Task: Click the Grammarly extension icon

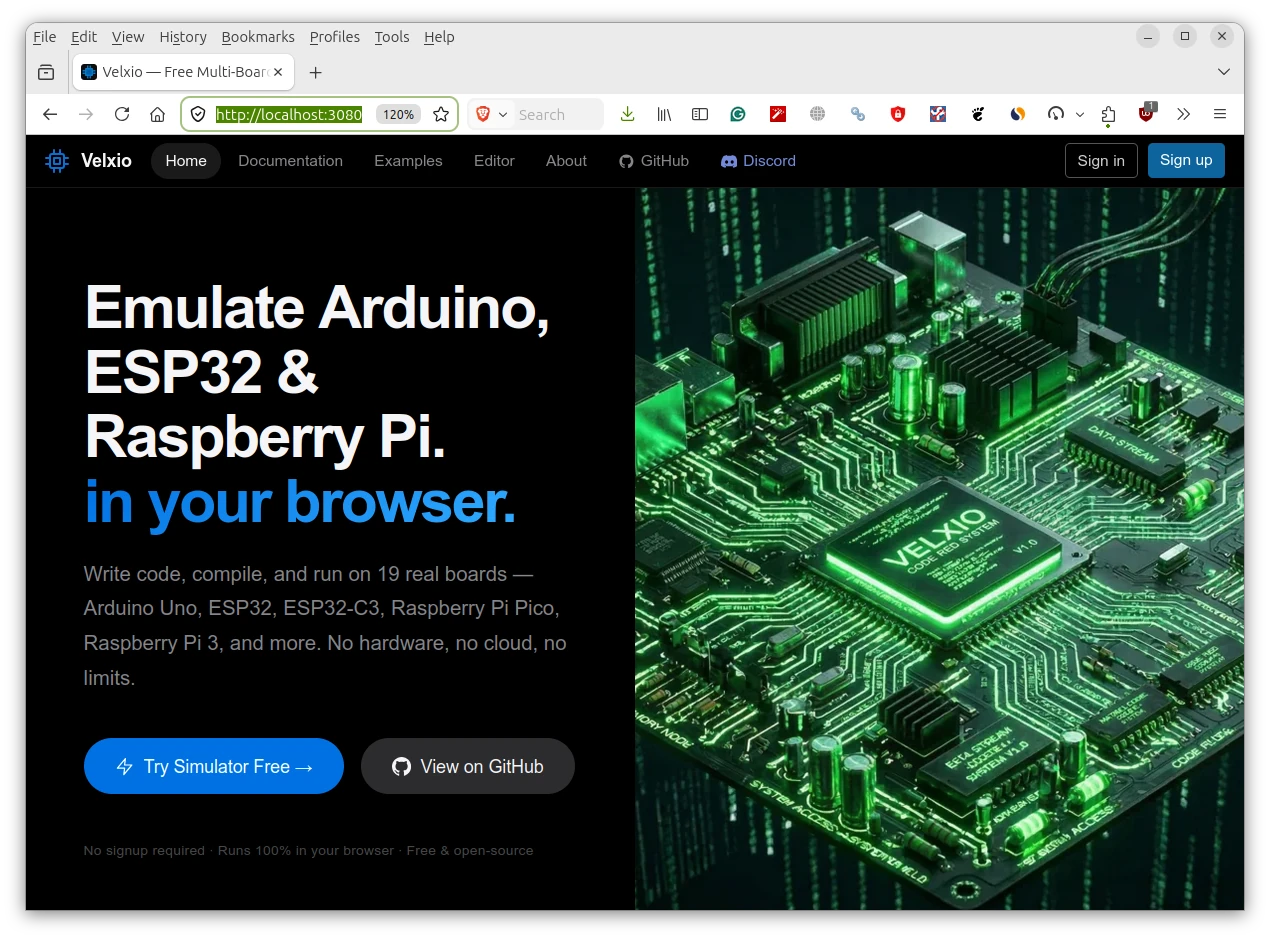Action: tap(738, 115)
